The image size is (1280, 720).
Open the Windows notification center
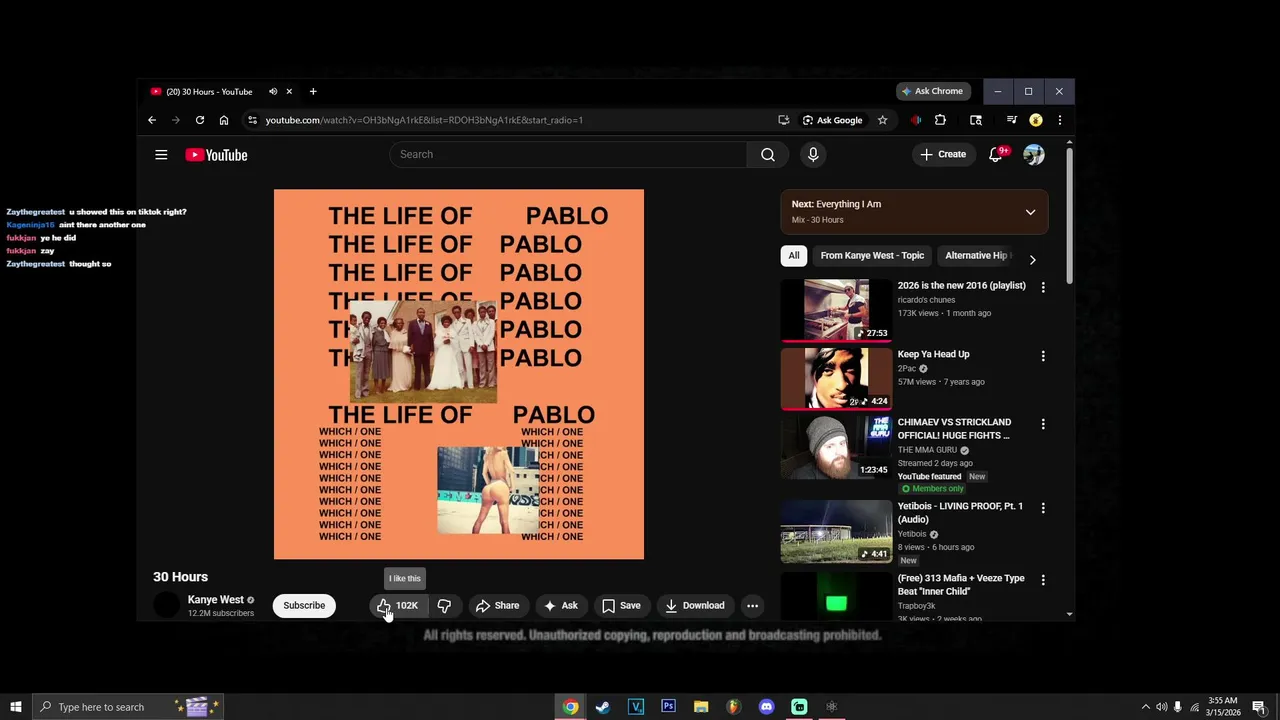click(x=1259, y=707)
